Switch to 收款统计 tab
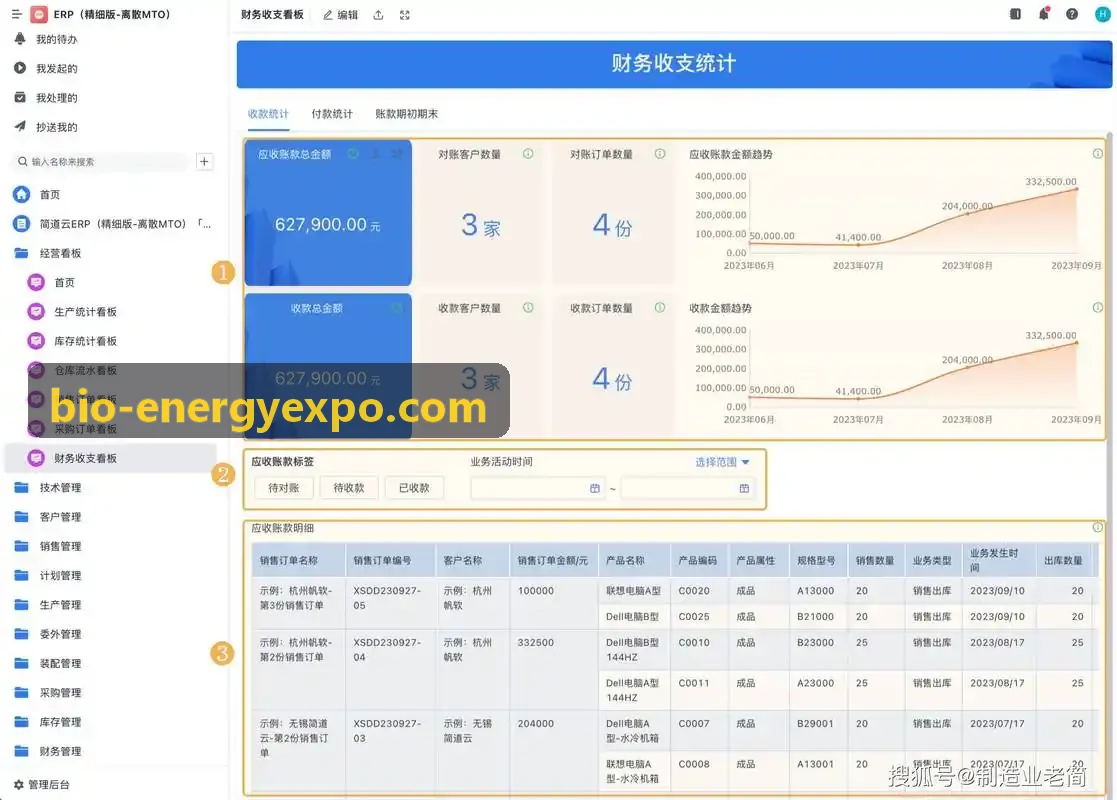The height and width of the screenshot is (800, 1117). [x=269, y=113]
